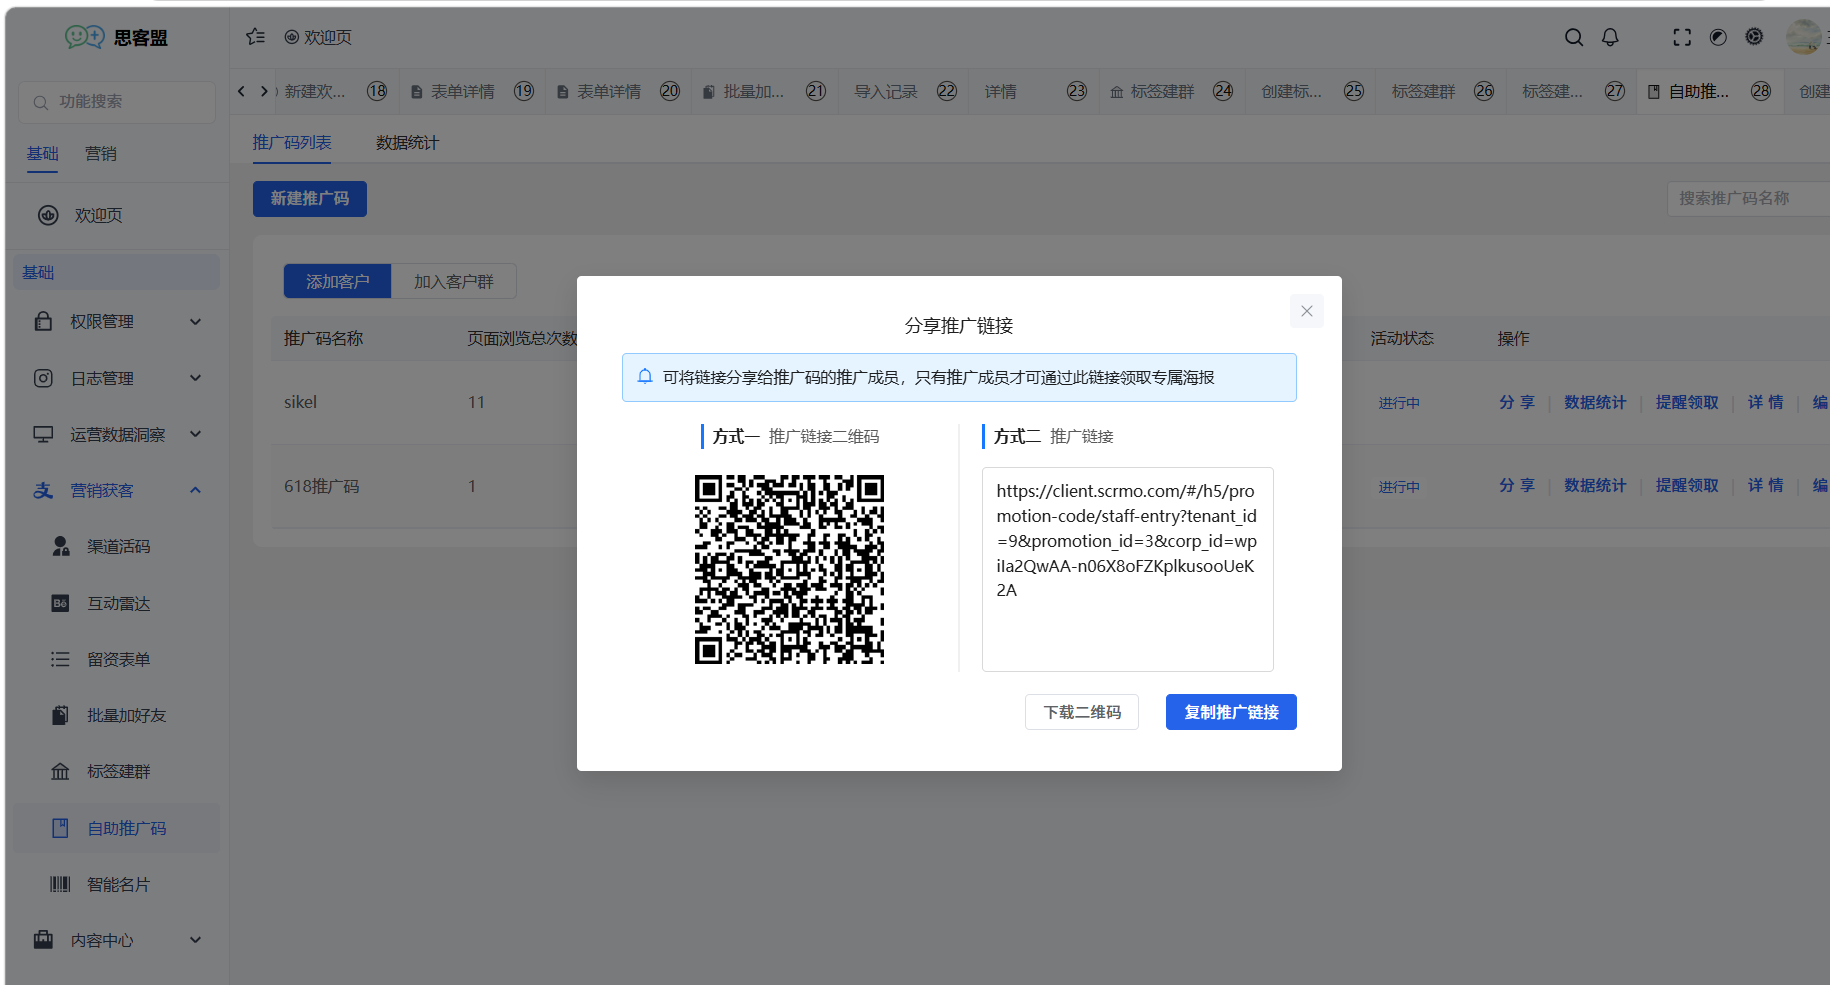Click 分享 link in 618推广码 row
The height and width of the screenshot is (985, 1830).
coord(1516,485)
